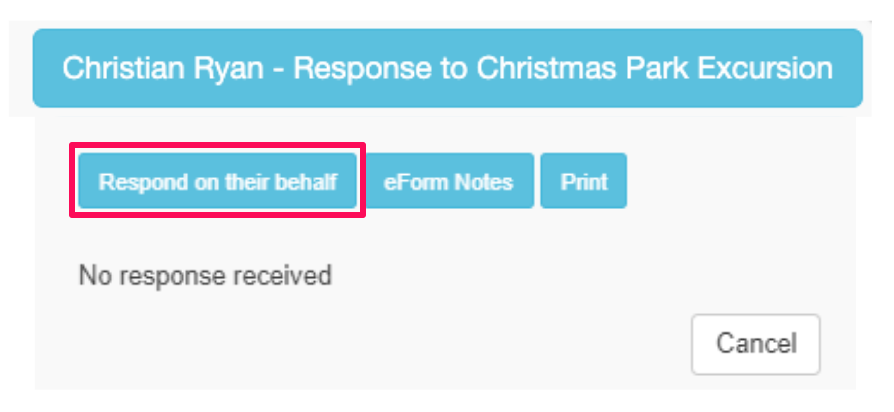Submit a response on Christian Ryan's behalf

(x=217, y=181)
